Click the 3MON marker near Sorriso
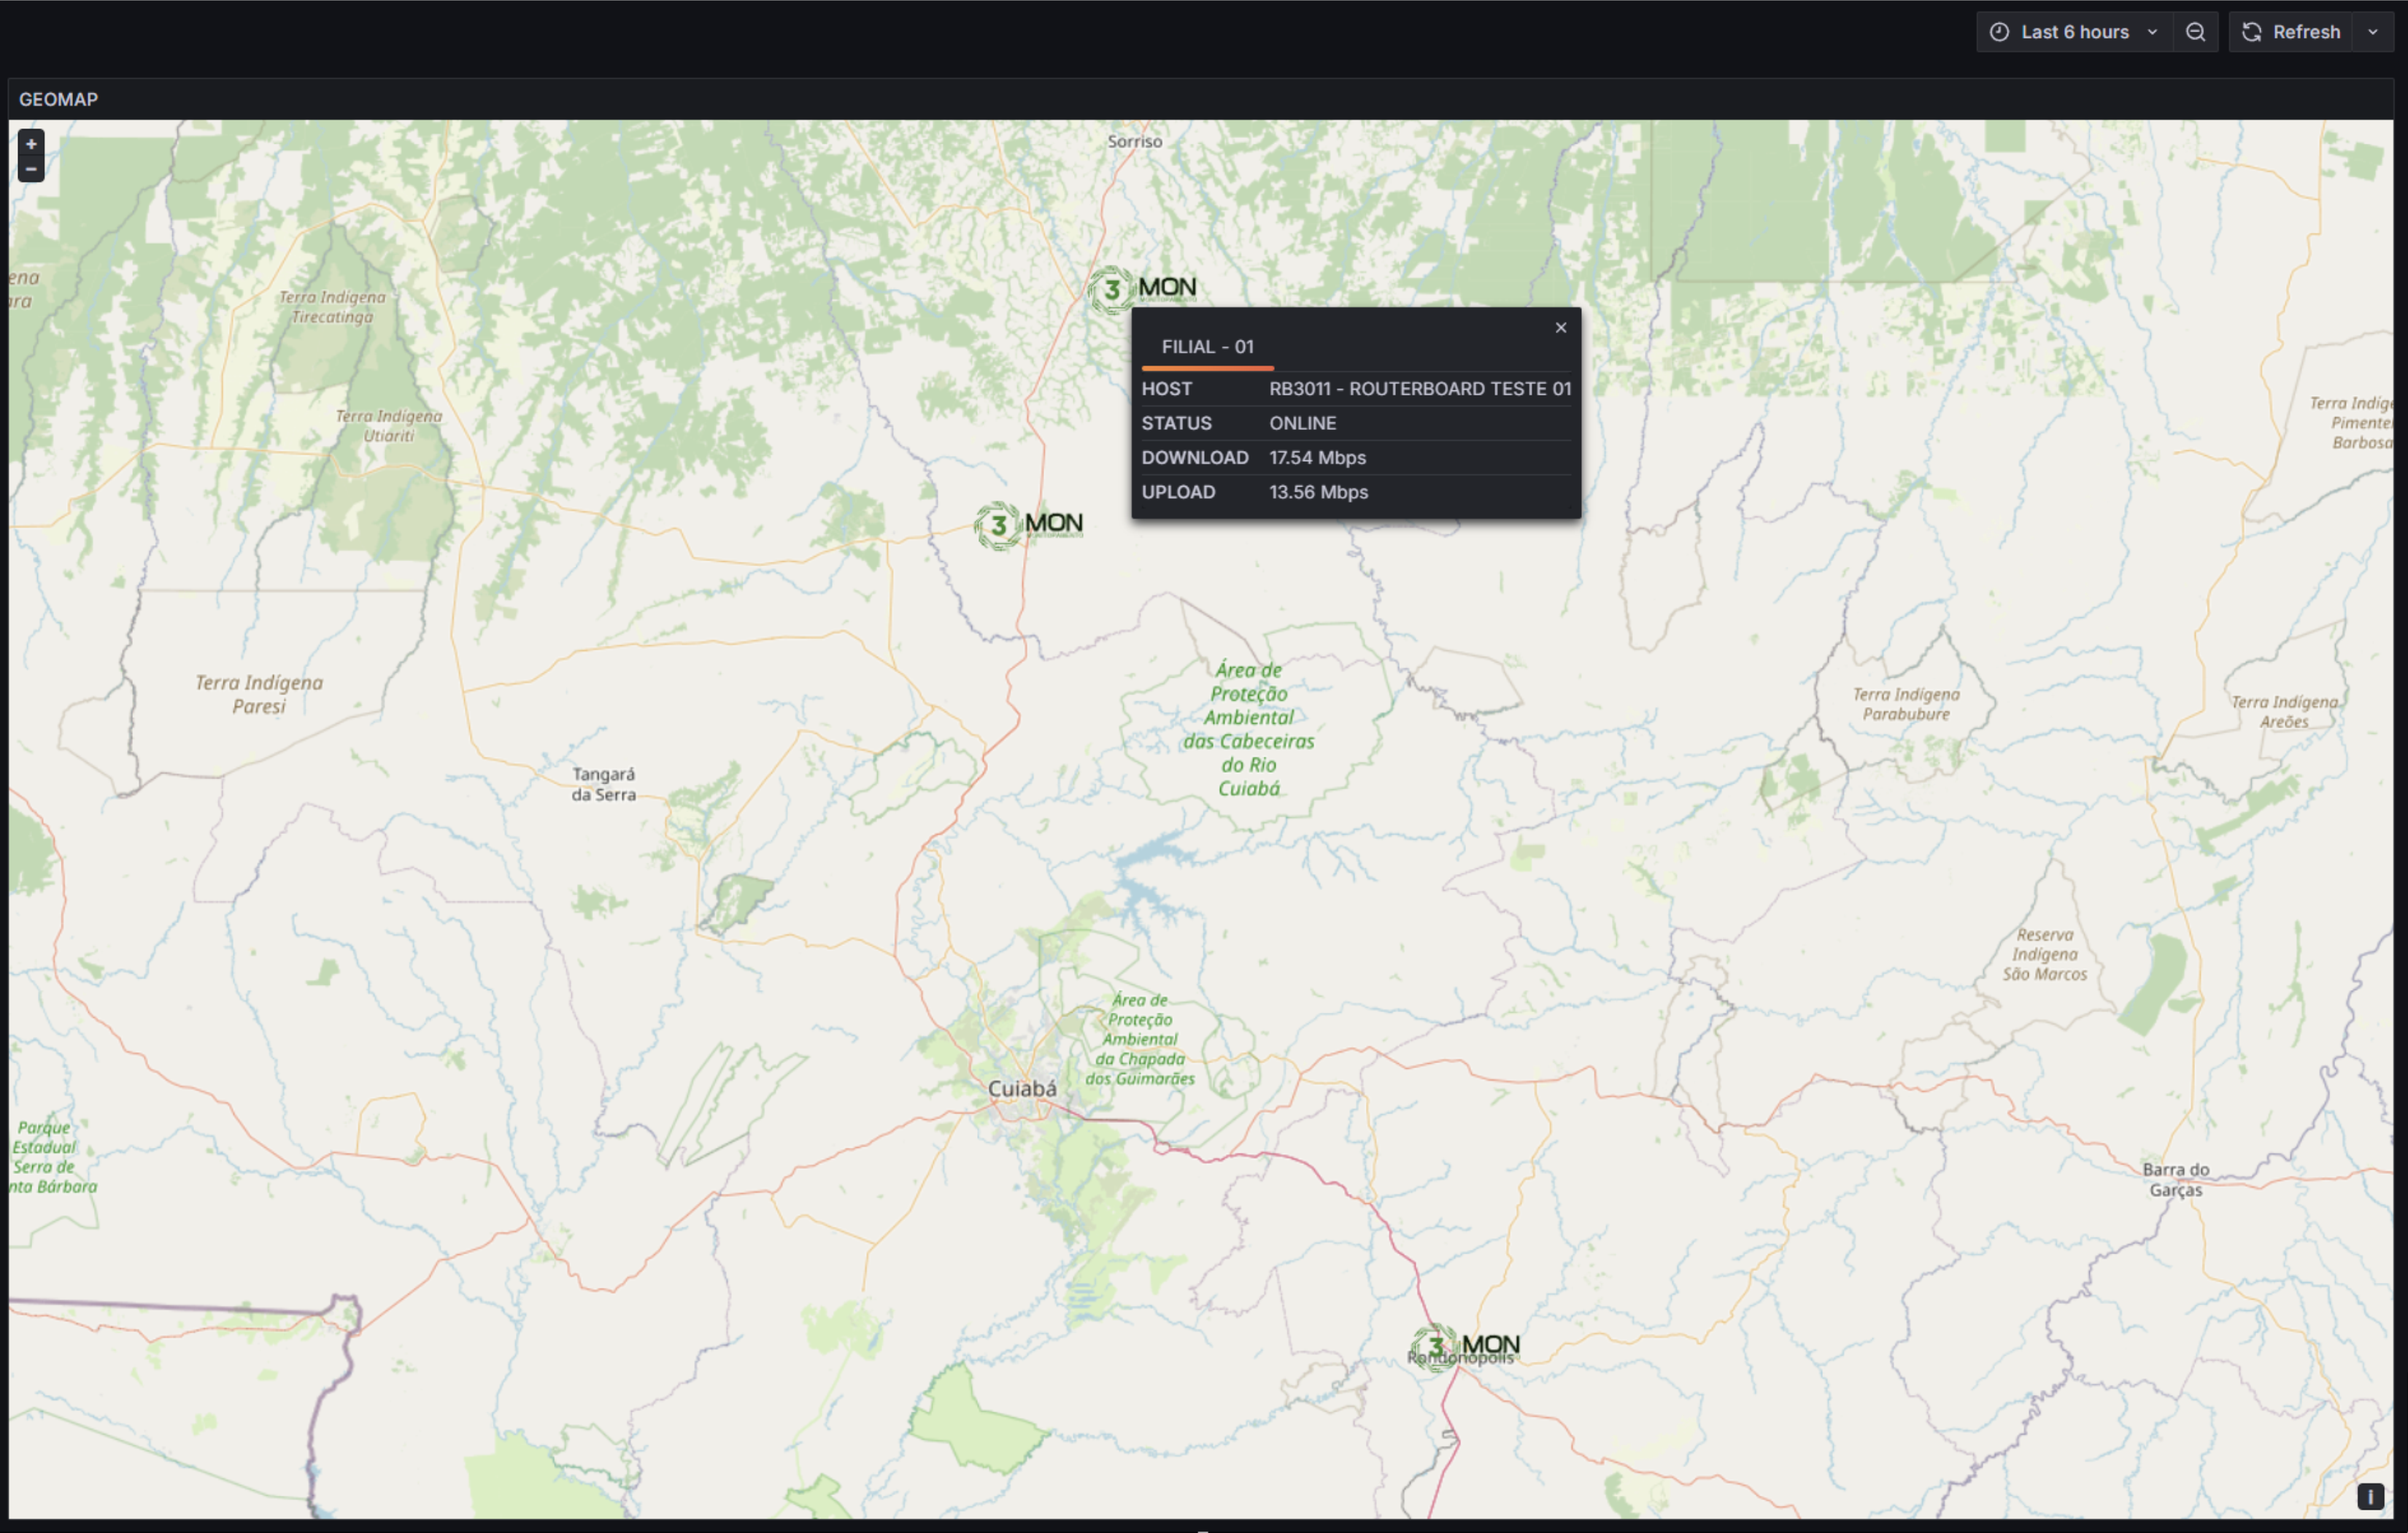 (x=1141, y=289)
